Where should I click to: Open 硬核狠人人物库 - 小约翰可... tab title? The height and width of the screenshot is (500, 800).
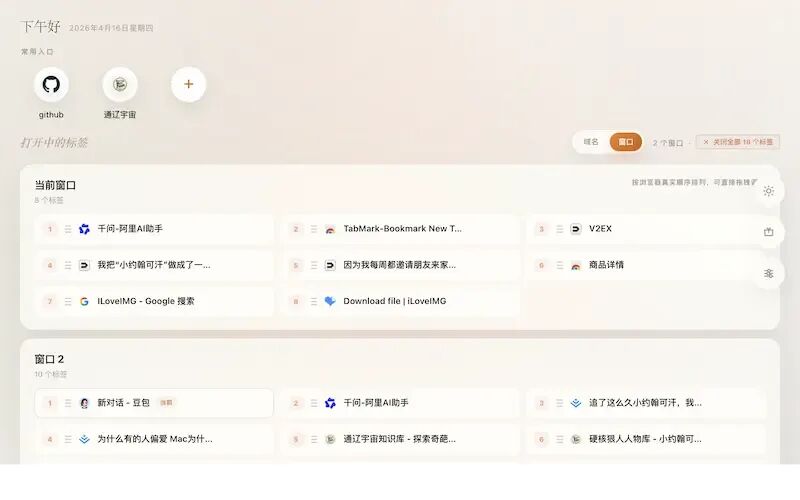coord(645,439)
